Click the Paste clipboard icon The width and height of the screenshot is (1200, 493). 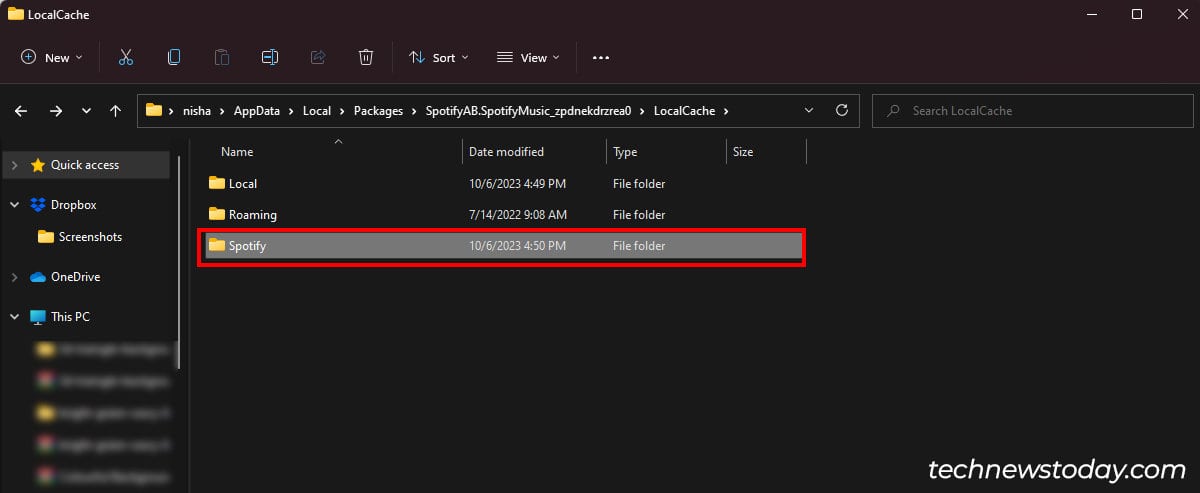(222, 58)
